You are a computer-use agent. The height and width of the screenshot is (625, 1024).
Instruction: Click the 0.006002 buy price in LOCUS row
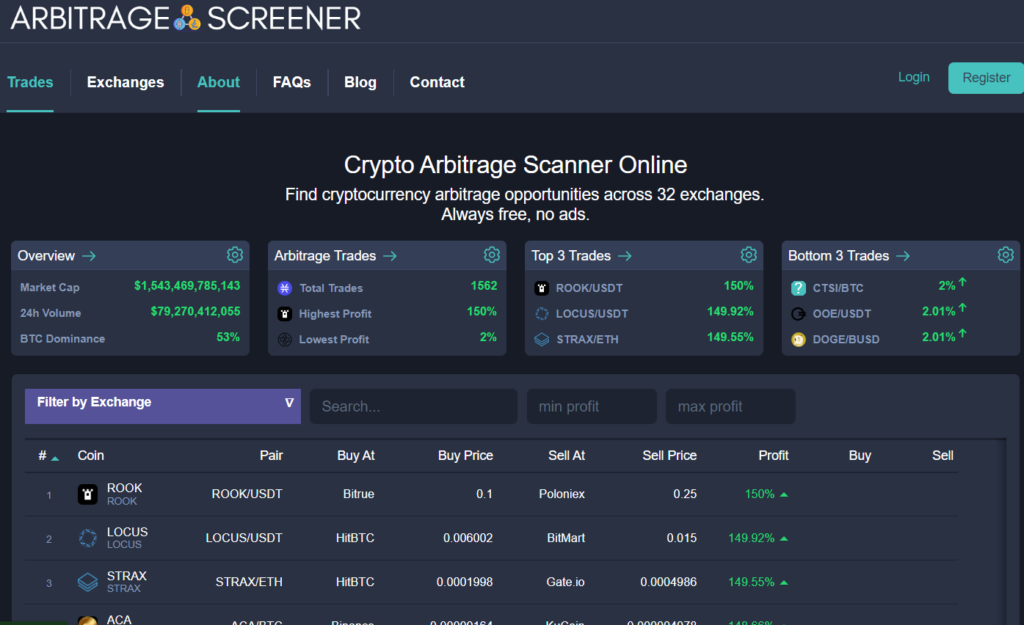468,538
